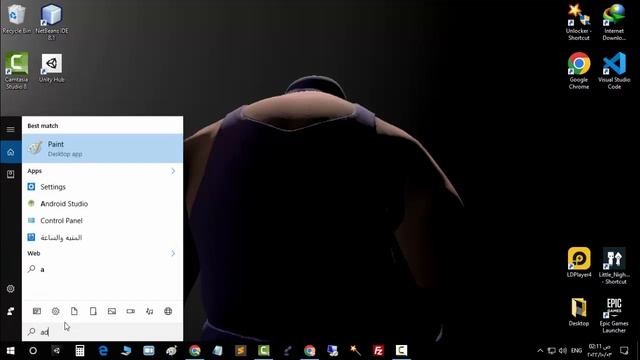640x360 pixels.
Task: Click the network icon in system tray
Action: 551,351
